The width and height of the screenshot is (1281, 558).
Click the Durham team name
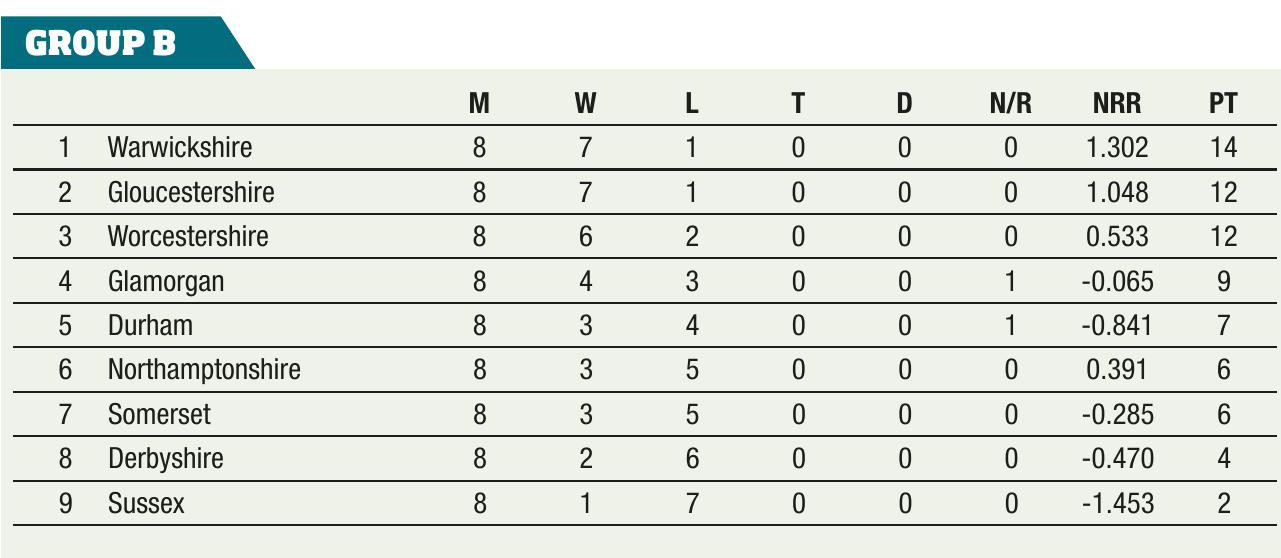(x=150, y=325)
